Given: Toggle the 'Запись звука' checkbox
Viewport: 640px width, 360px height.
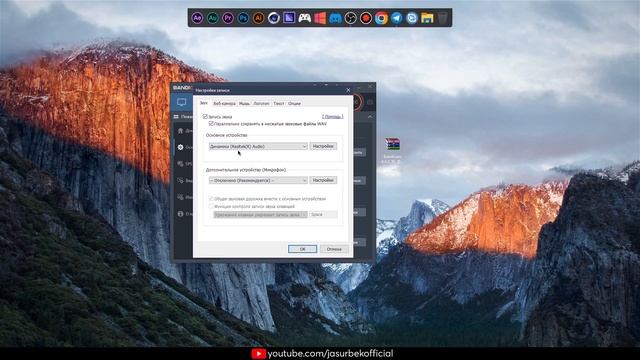Looking at the screenshot, I should (x=205, y=117).
